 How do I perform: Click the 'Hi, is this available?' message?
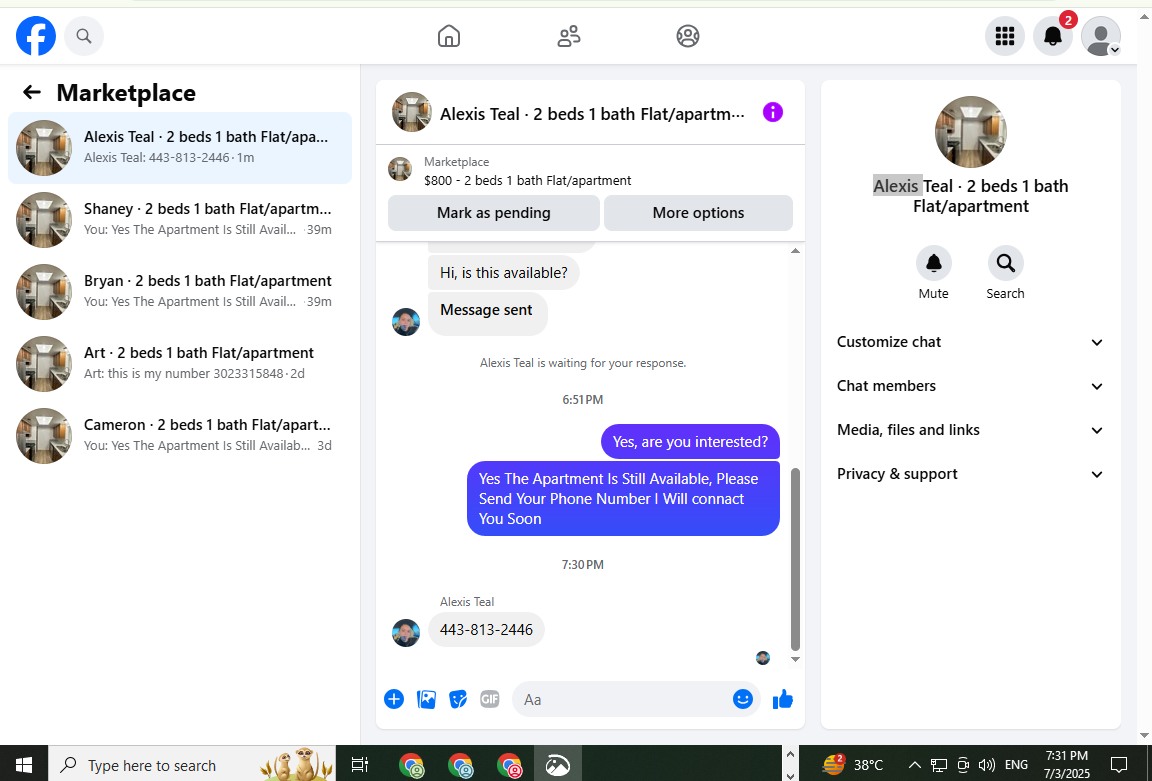pyautogui.click(x=504, y=273)
